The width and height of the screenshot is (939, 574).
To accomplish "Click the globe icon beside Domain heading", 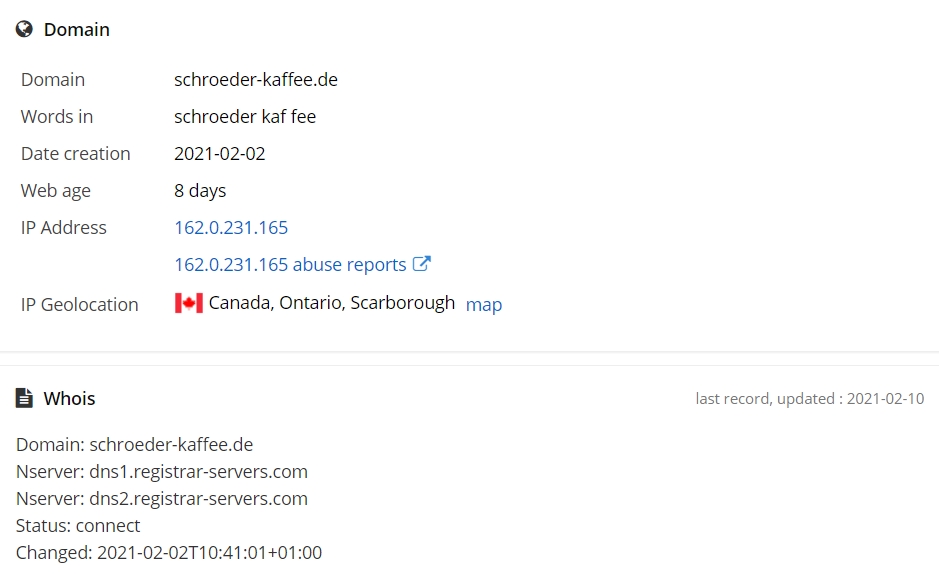I will [x=24, y=29].
